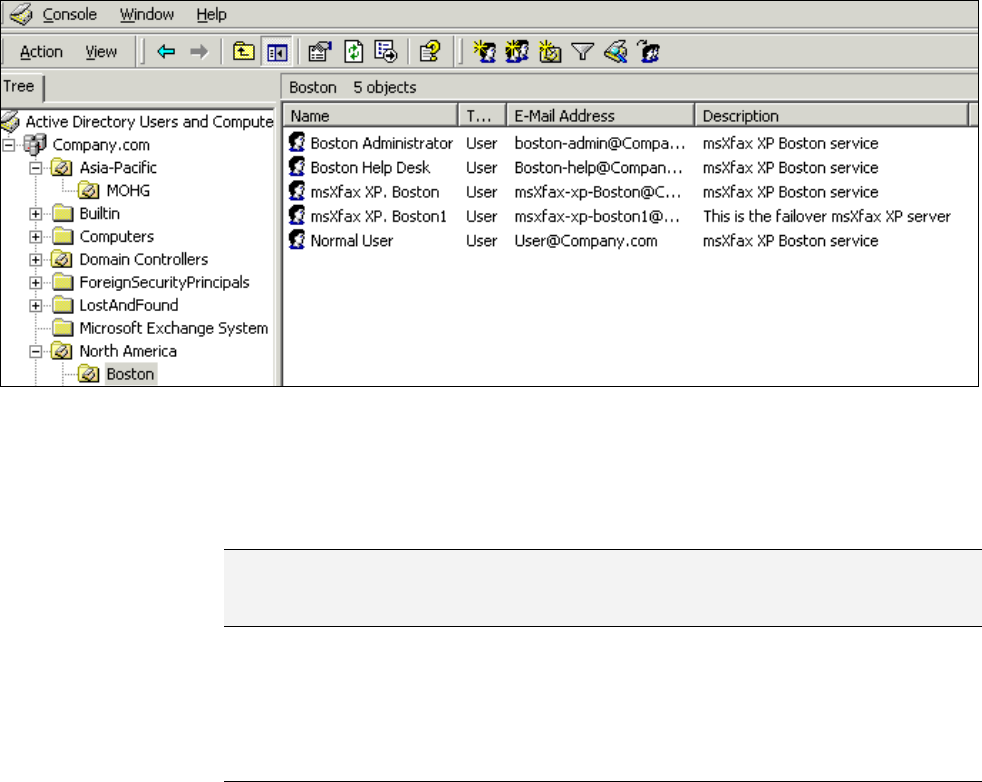This screenshot has width=982, height=782.
Task: Create a new group with toolbar icon
Action: pyautogui.click(x=517, y=51)
